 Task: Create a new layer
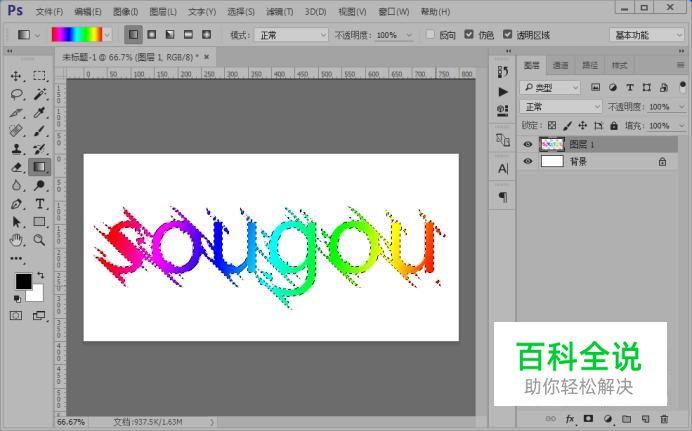[x=646, y=419]
